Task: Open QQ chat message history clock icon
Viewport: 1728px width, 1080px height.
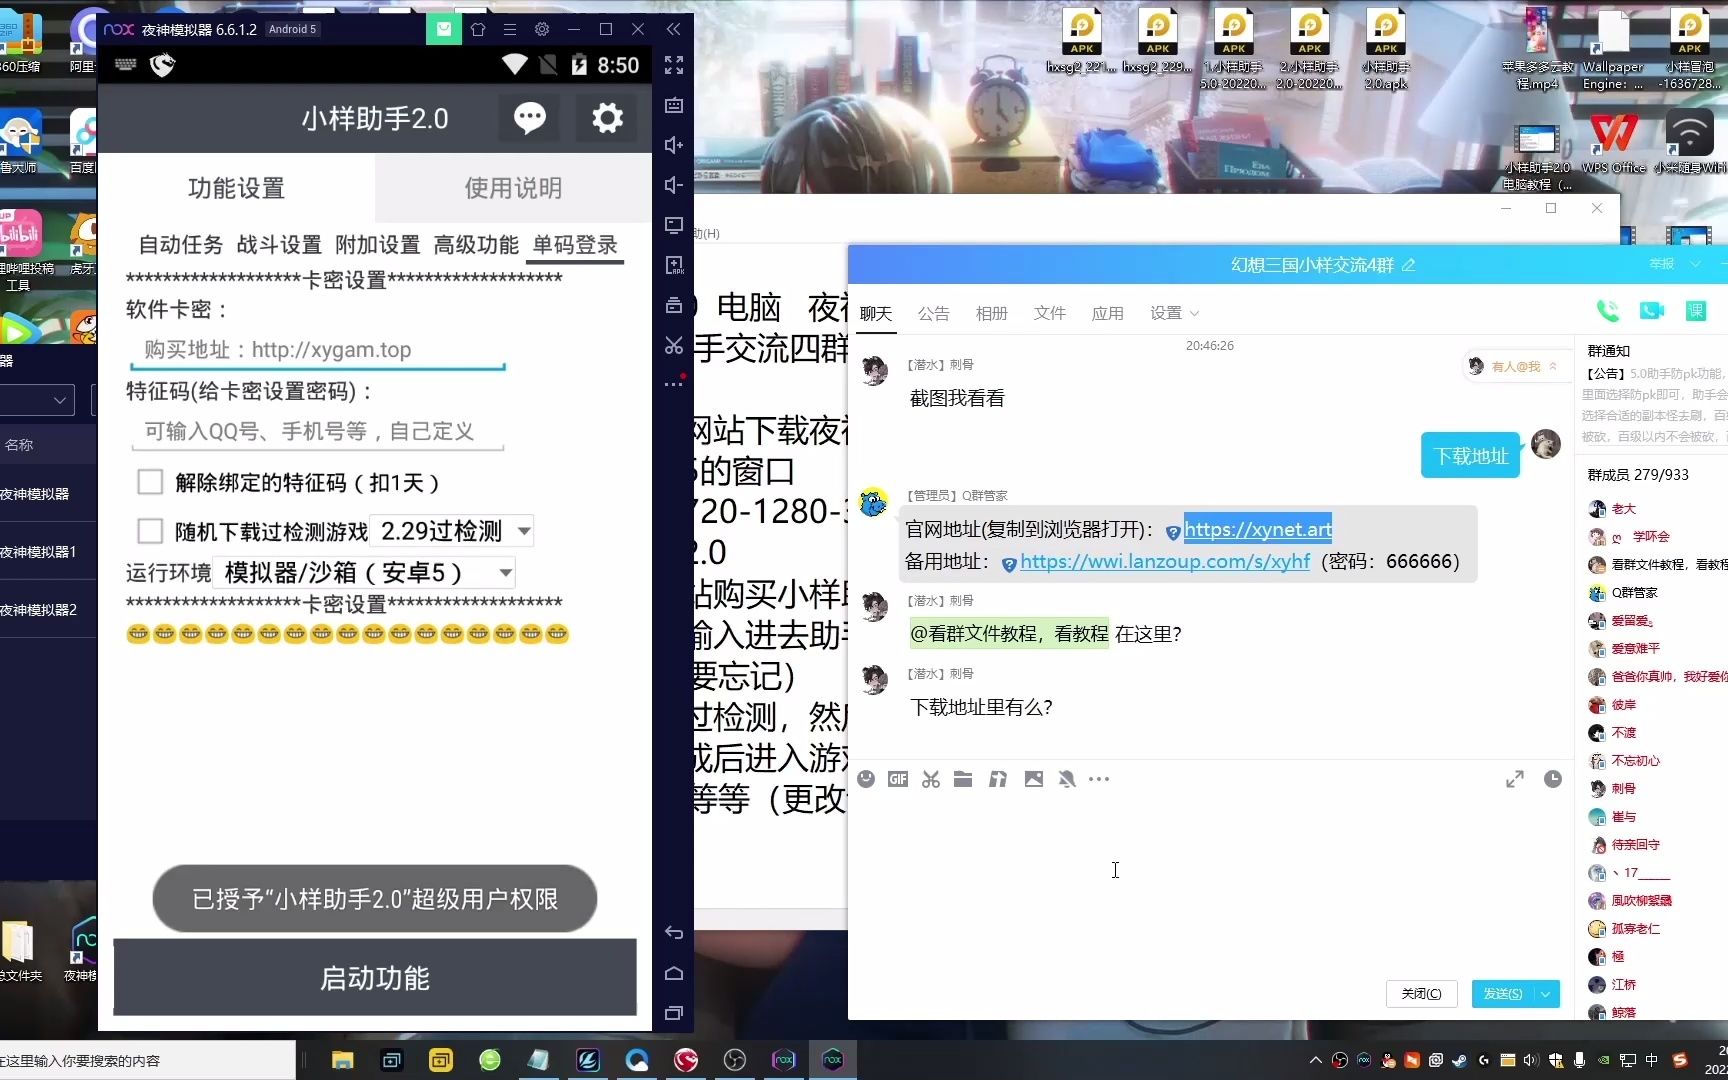Action: coord(1552,779)
